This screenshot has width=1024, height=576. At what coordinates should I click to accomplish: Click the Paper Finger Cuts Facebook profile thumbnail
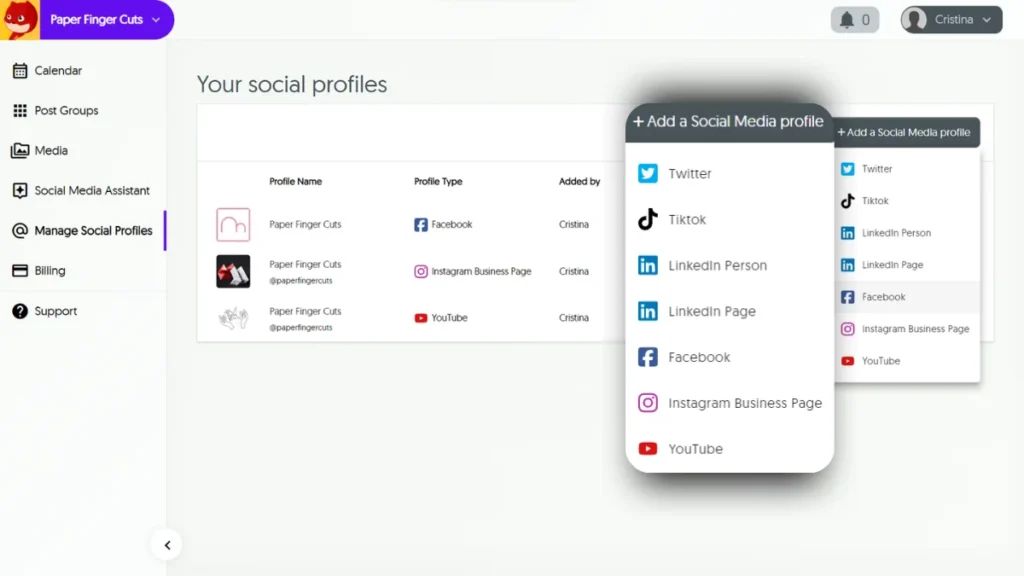point(233,225)
